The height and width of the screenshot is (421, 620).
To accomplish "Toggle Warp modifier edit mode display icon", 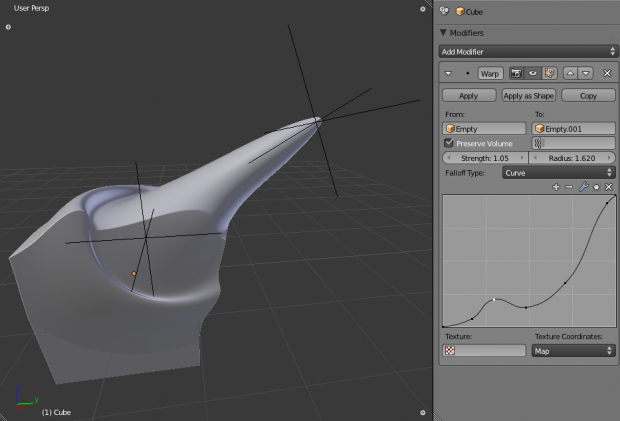I will tap(549, 74).
